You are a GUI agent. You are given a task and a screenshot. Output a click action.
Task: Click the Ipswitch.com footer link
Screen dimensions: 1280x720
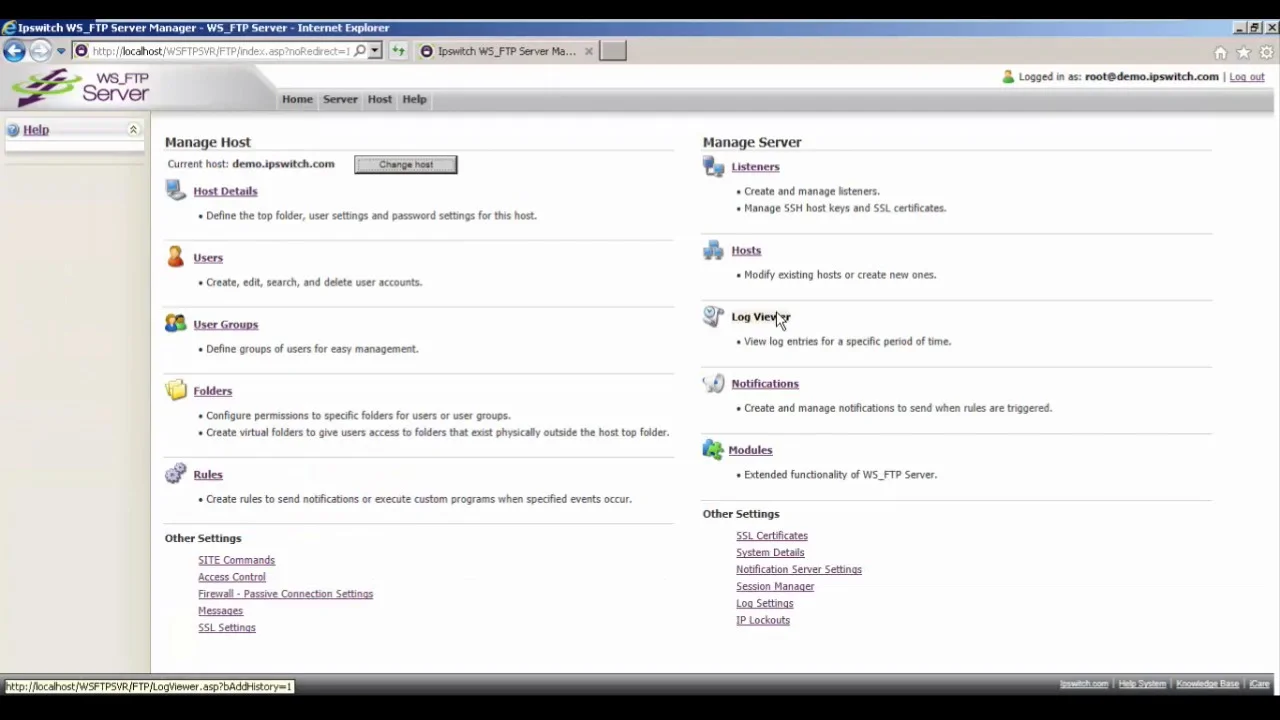coord(1084,684)
